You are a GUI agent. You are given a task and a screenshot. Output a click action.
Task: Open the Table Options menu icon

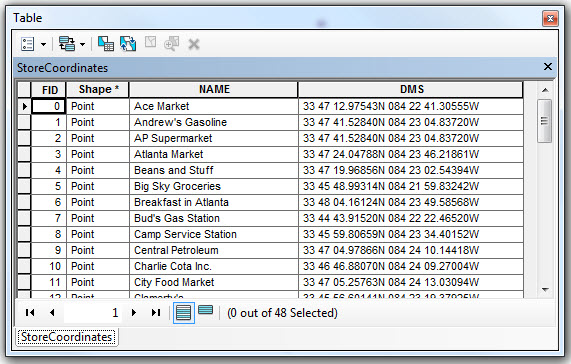click(28, 44)
